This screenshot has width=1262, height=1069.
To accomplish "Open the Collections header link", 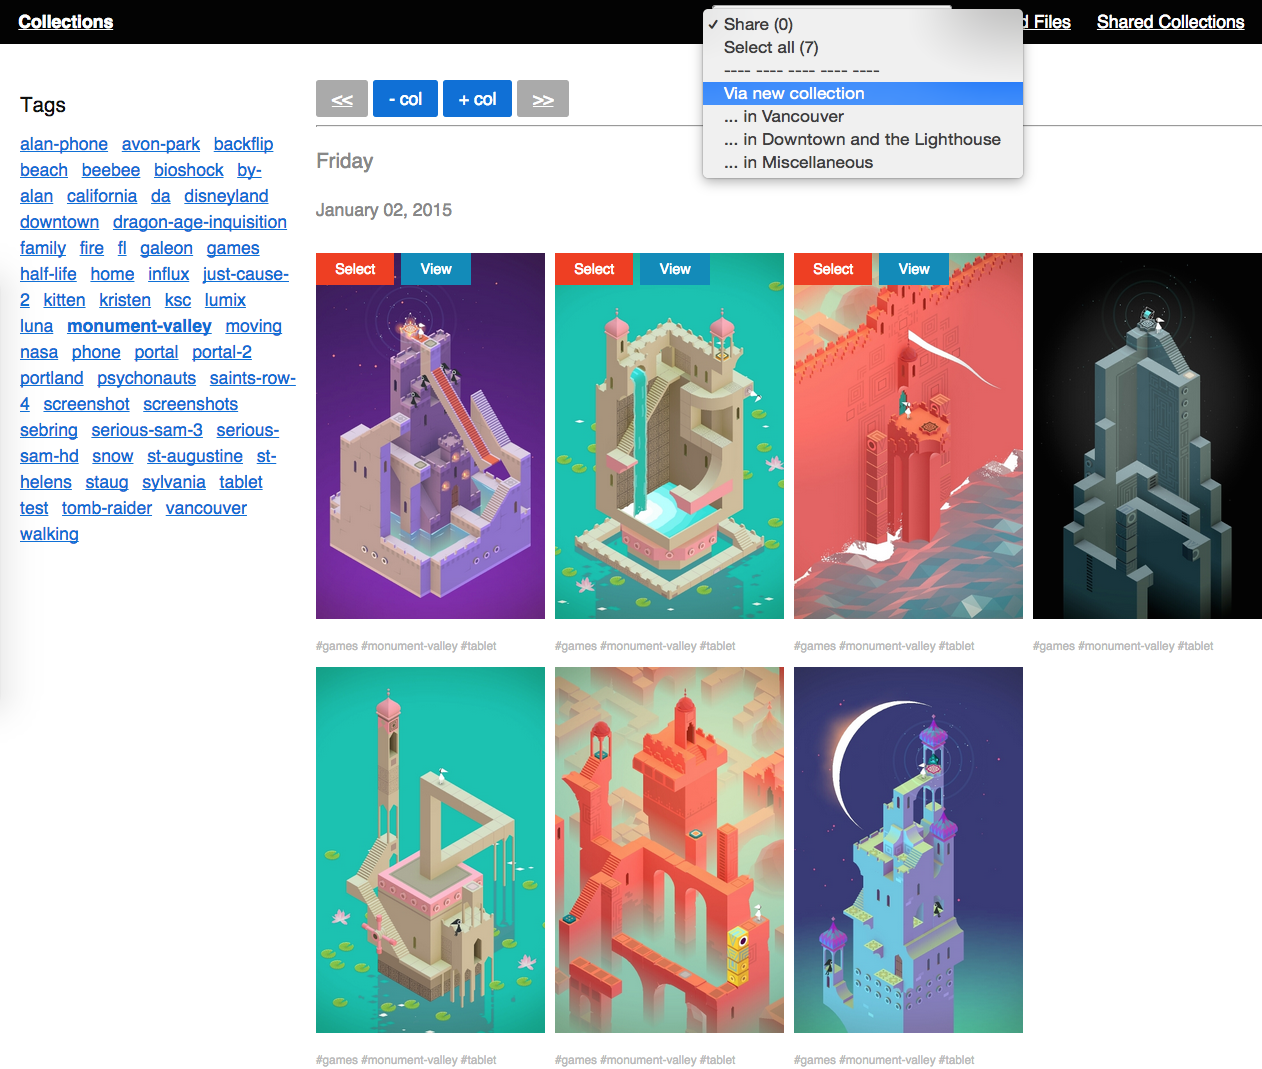I will (66, 22).
